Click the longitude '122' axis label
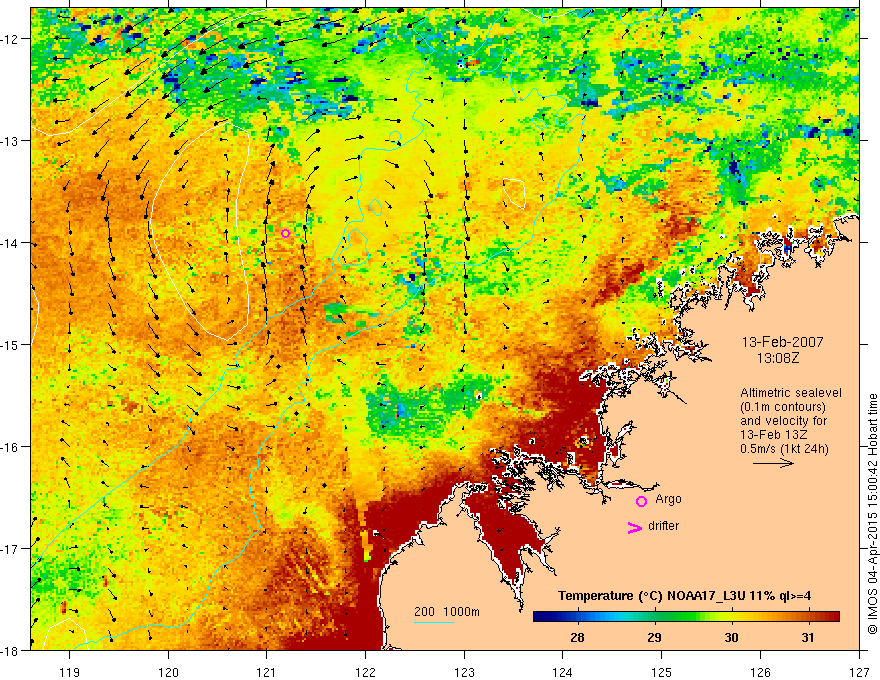This screenshot has height=680, width=880. coord(365,672)
